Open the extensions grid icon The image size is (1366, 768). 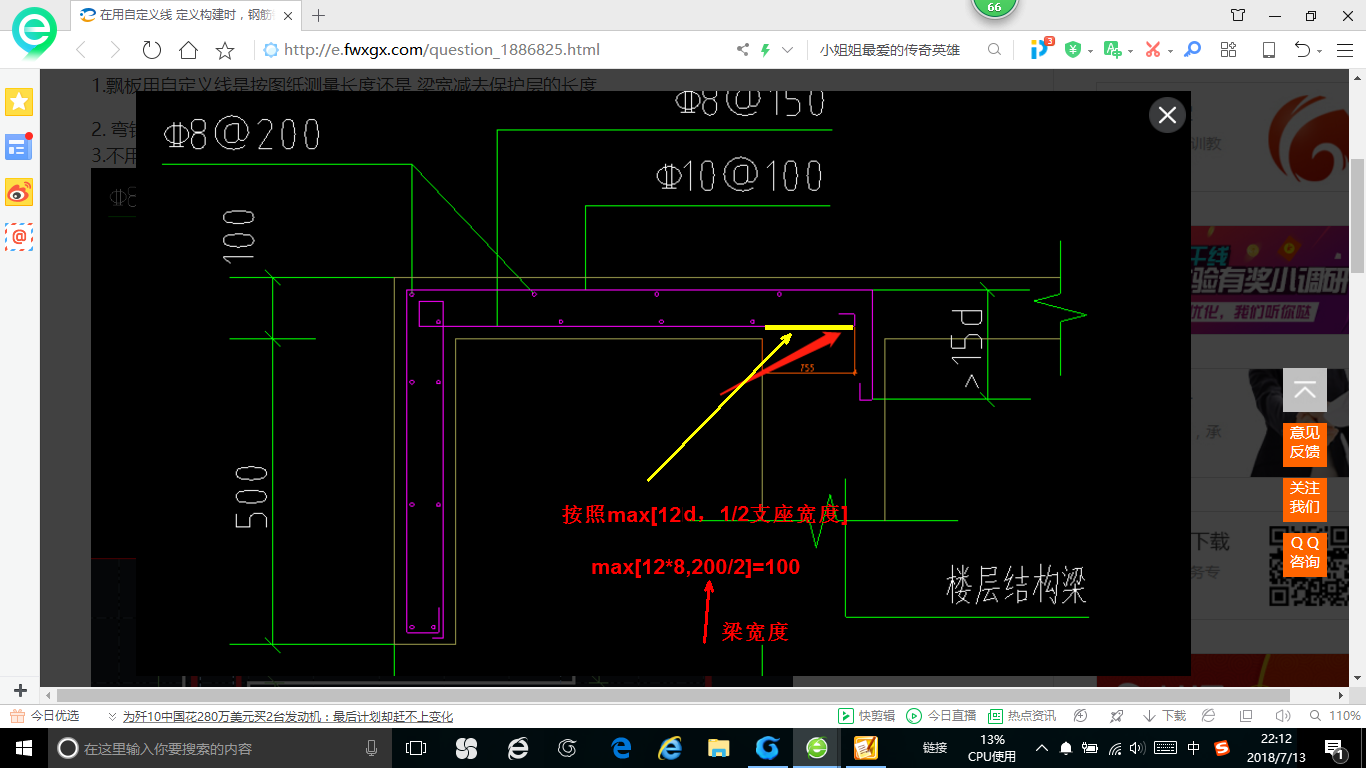click(x=1229, y=50)
